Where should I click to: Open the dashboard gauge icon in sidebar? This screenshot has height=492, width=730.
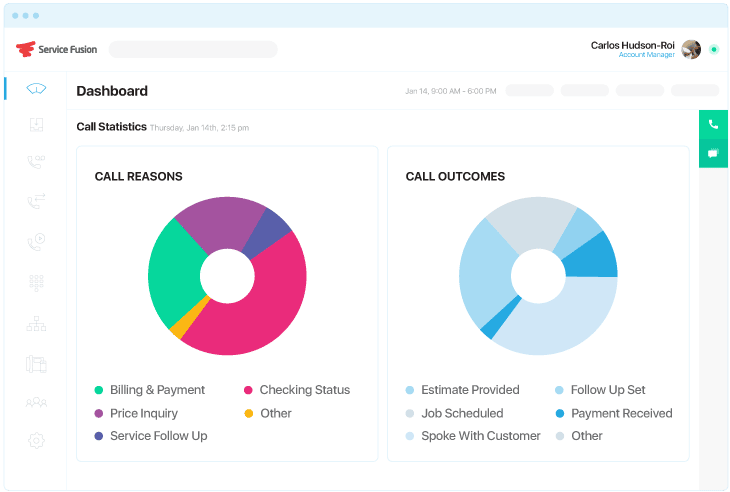36,89
